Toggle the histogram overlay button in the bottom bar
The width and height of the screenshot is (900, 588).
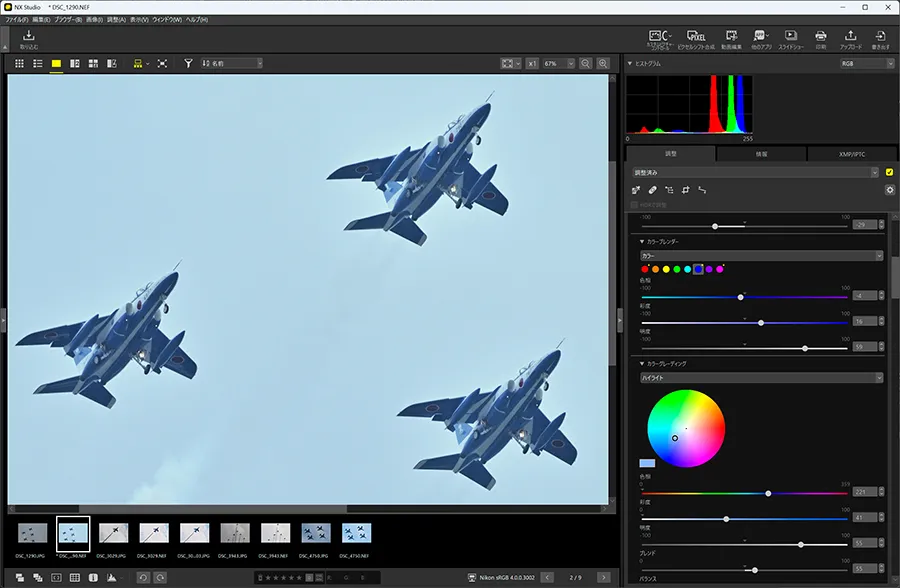click(x=111, y=577)
